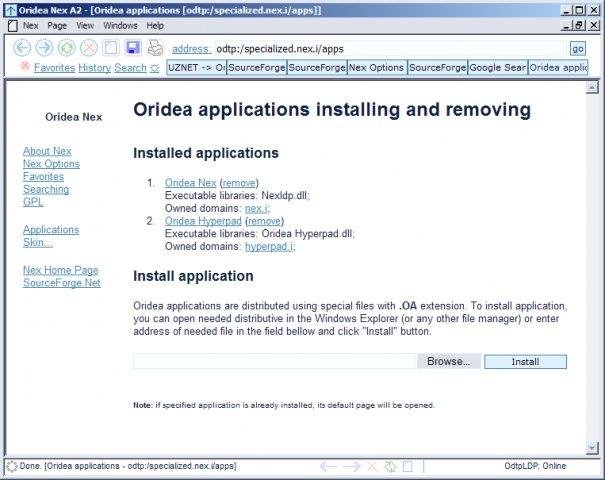Screen dimensions: 605x480
Task: Open SourceForge.Net sidebar link
Action: click(62, 283)
